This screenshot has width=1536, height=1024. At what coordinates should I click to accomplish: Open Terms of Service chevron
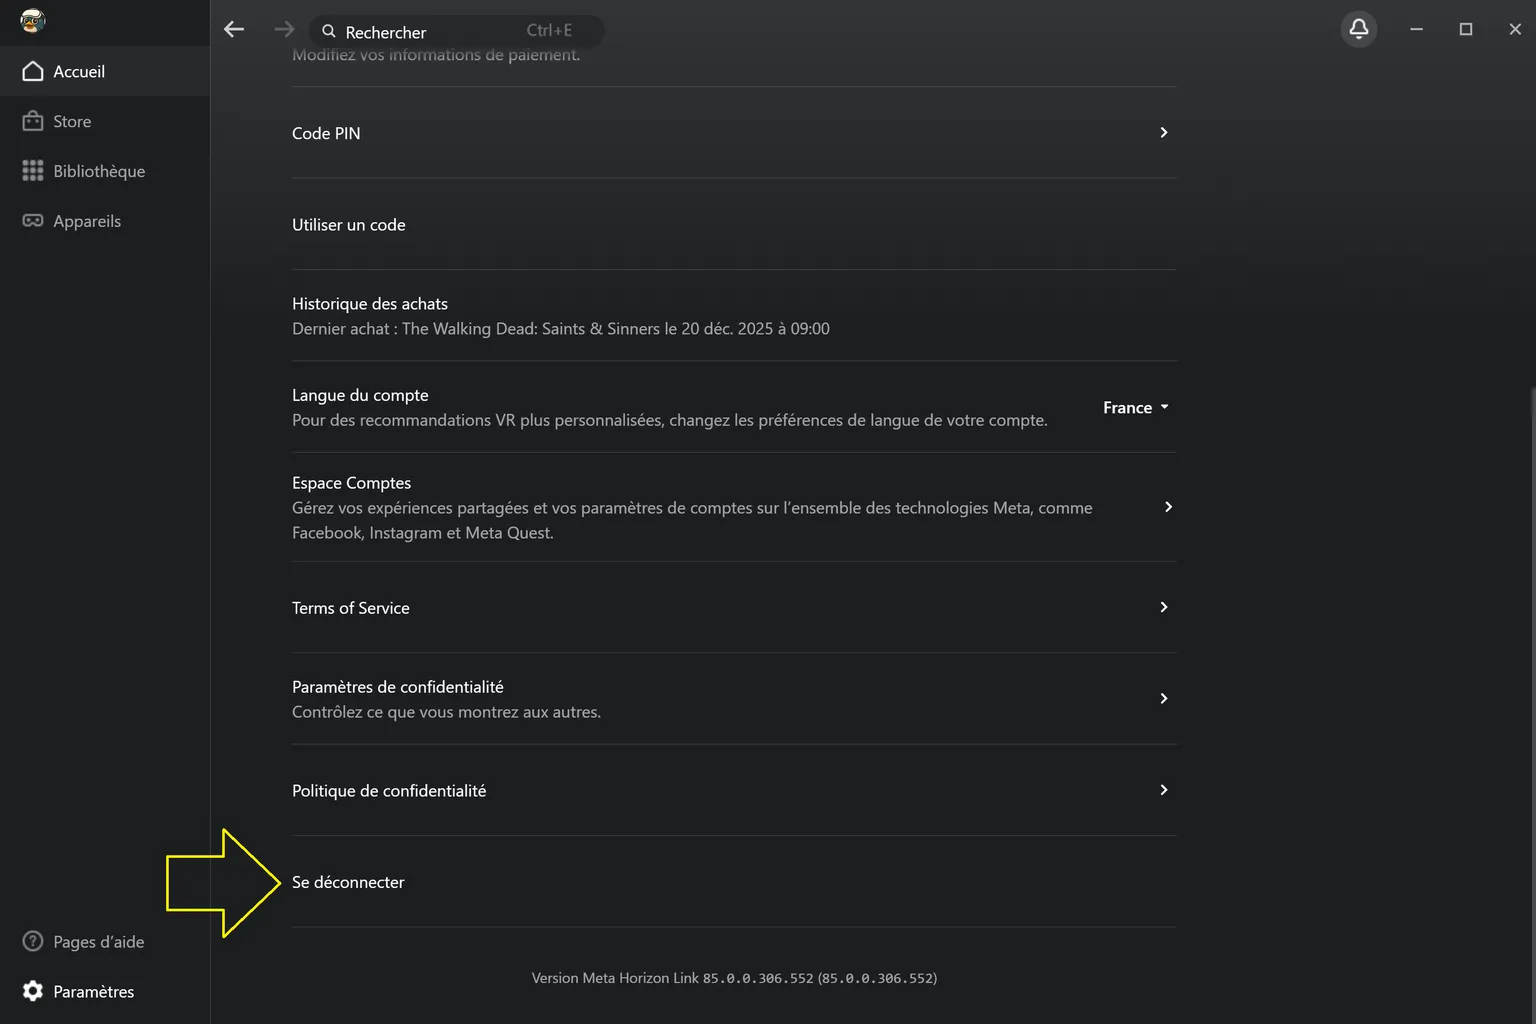click(1164, 607)
